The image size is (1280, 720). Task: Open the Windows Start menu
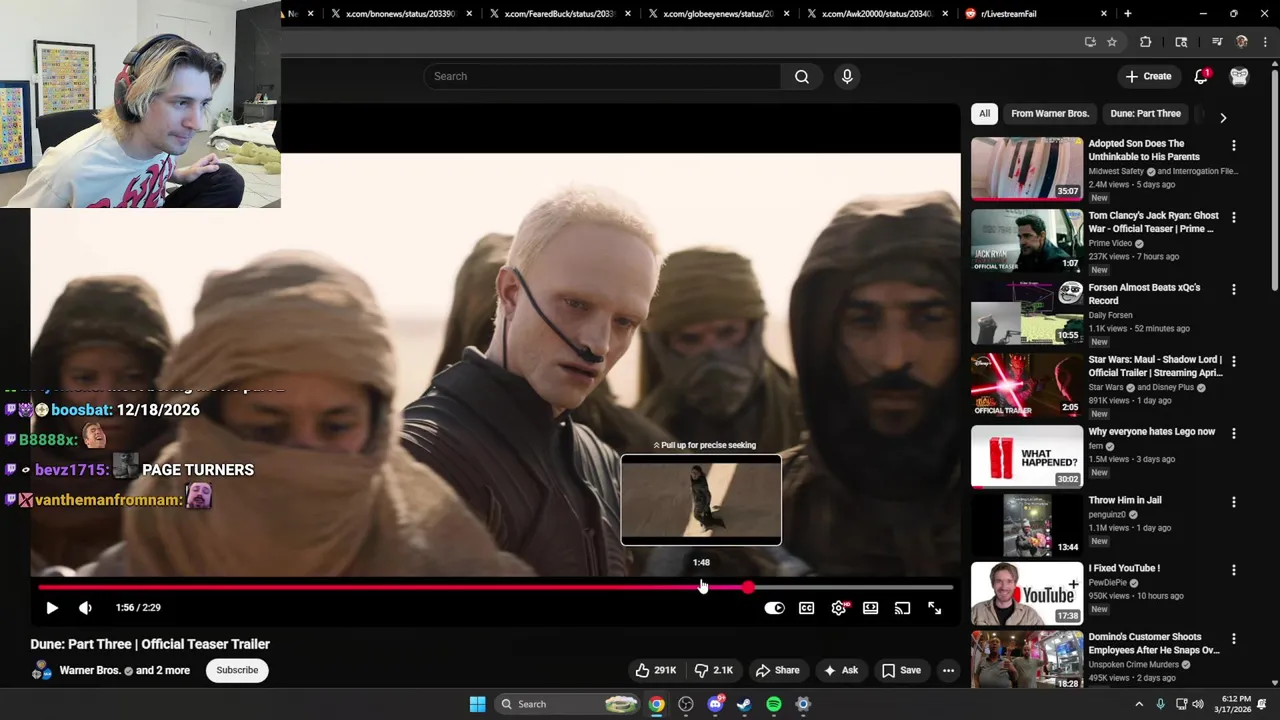pyautogui.click(x=477, y=704)
